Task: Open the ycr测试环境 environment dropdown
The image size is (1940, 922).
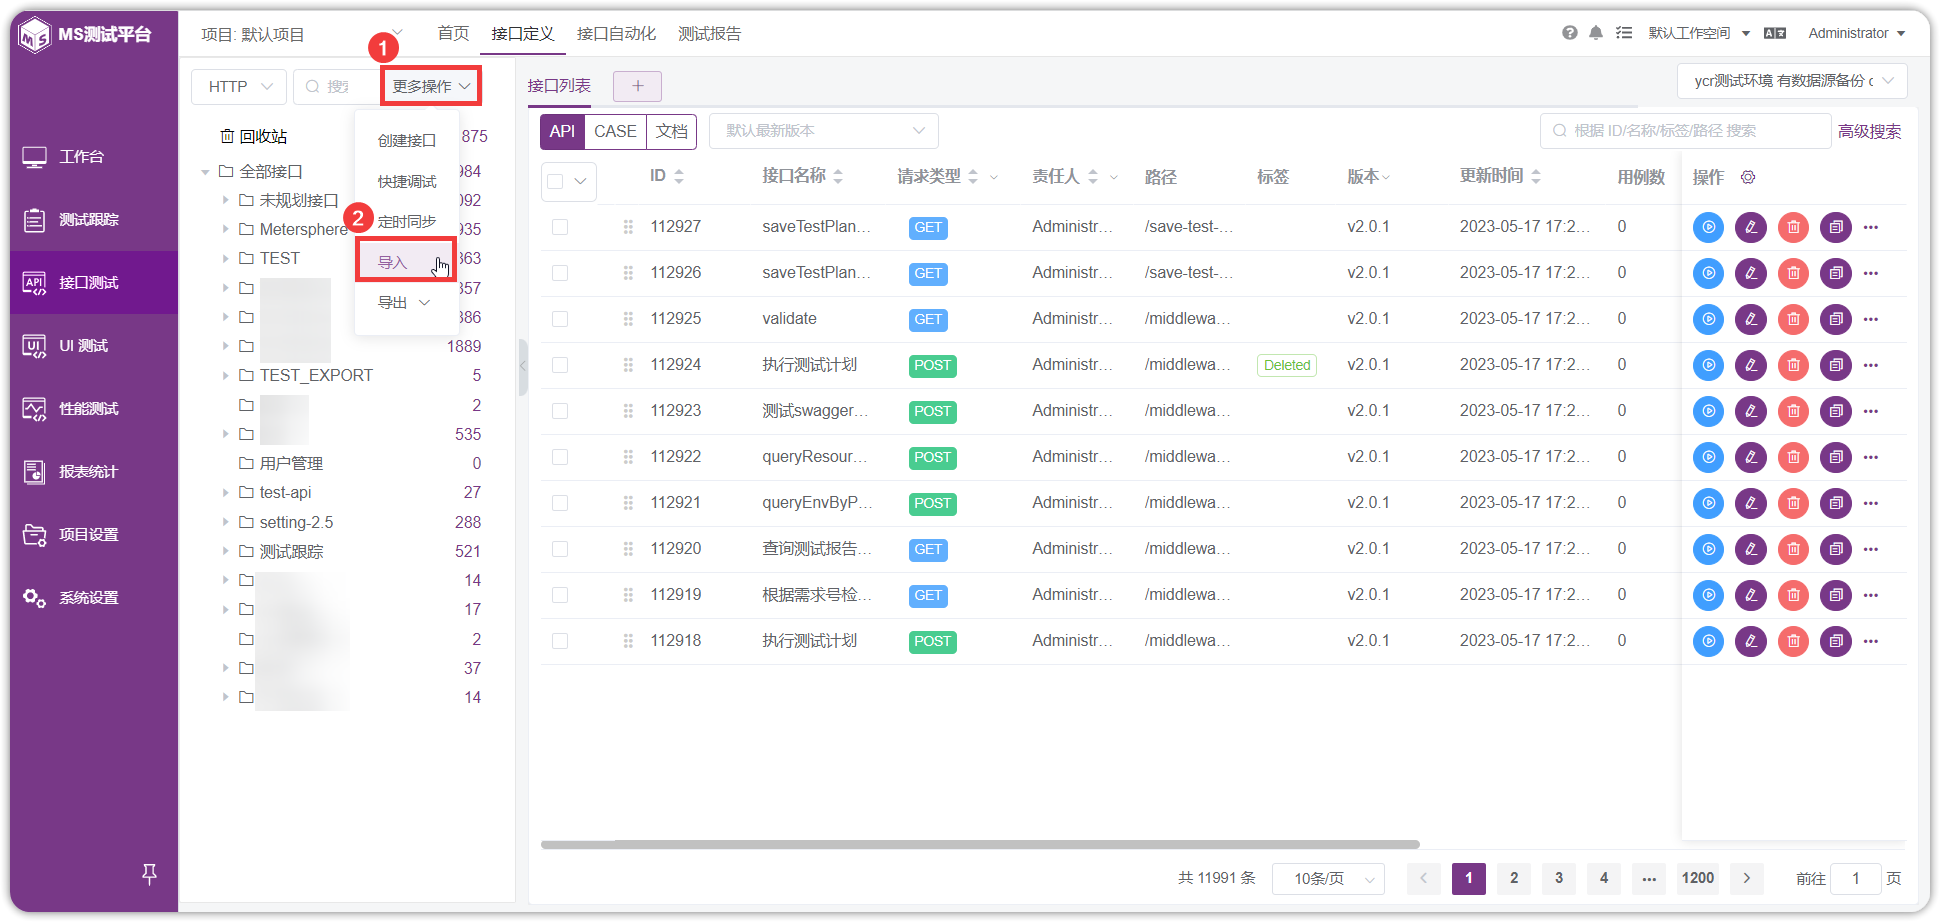Action: 1792,81
